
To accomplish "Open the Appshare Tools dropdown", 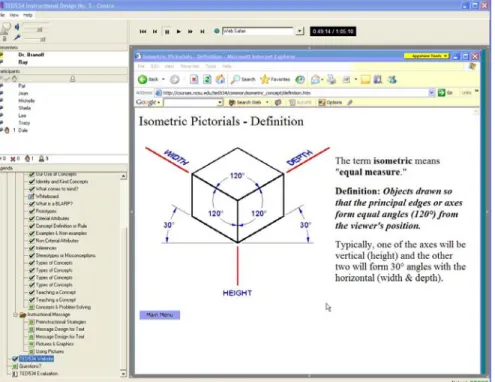I will coord(426,56).
